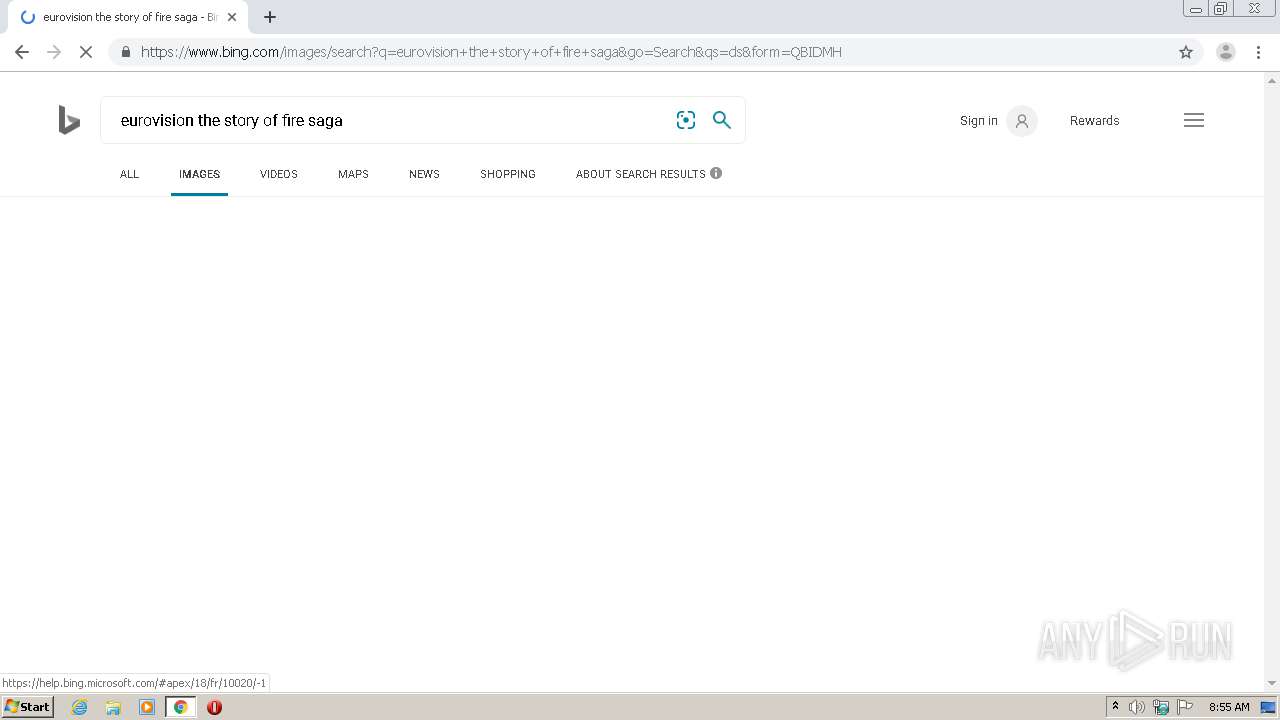Image resolution: width=1280 pixels, height=720 pixels.
Task: Switch to the VIDEOS tab
Action: [x=279, y=174]
